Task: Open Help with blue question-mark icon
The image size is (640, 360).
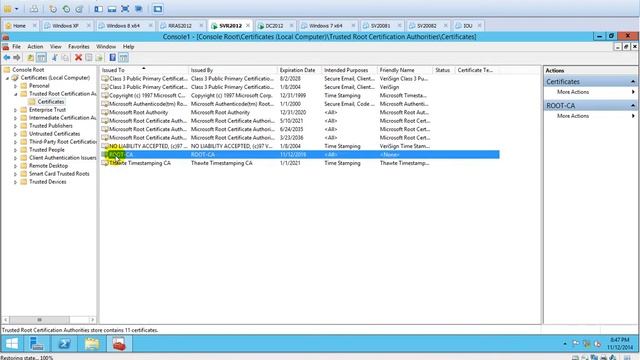Action: coord(113,58)
